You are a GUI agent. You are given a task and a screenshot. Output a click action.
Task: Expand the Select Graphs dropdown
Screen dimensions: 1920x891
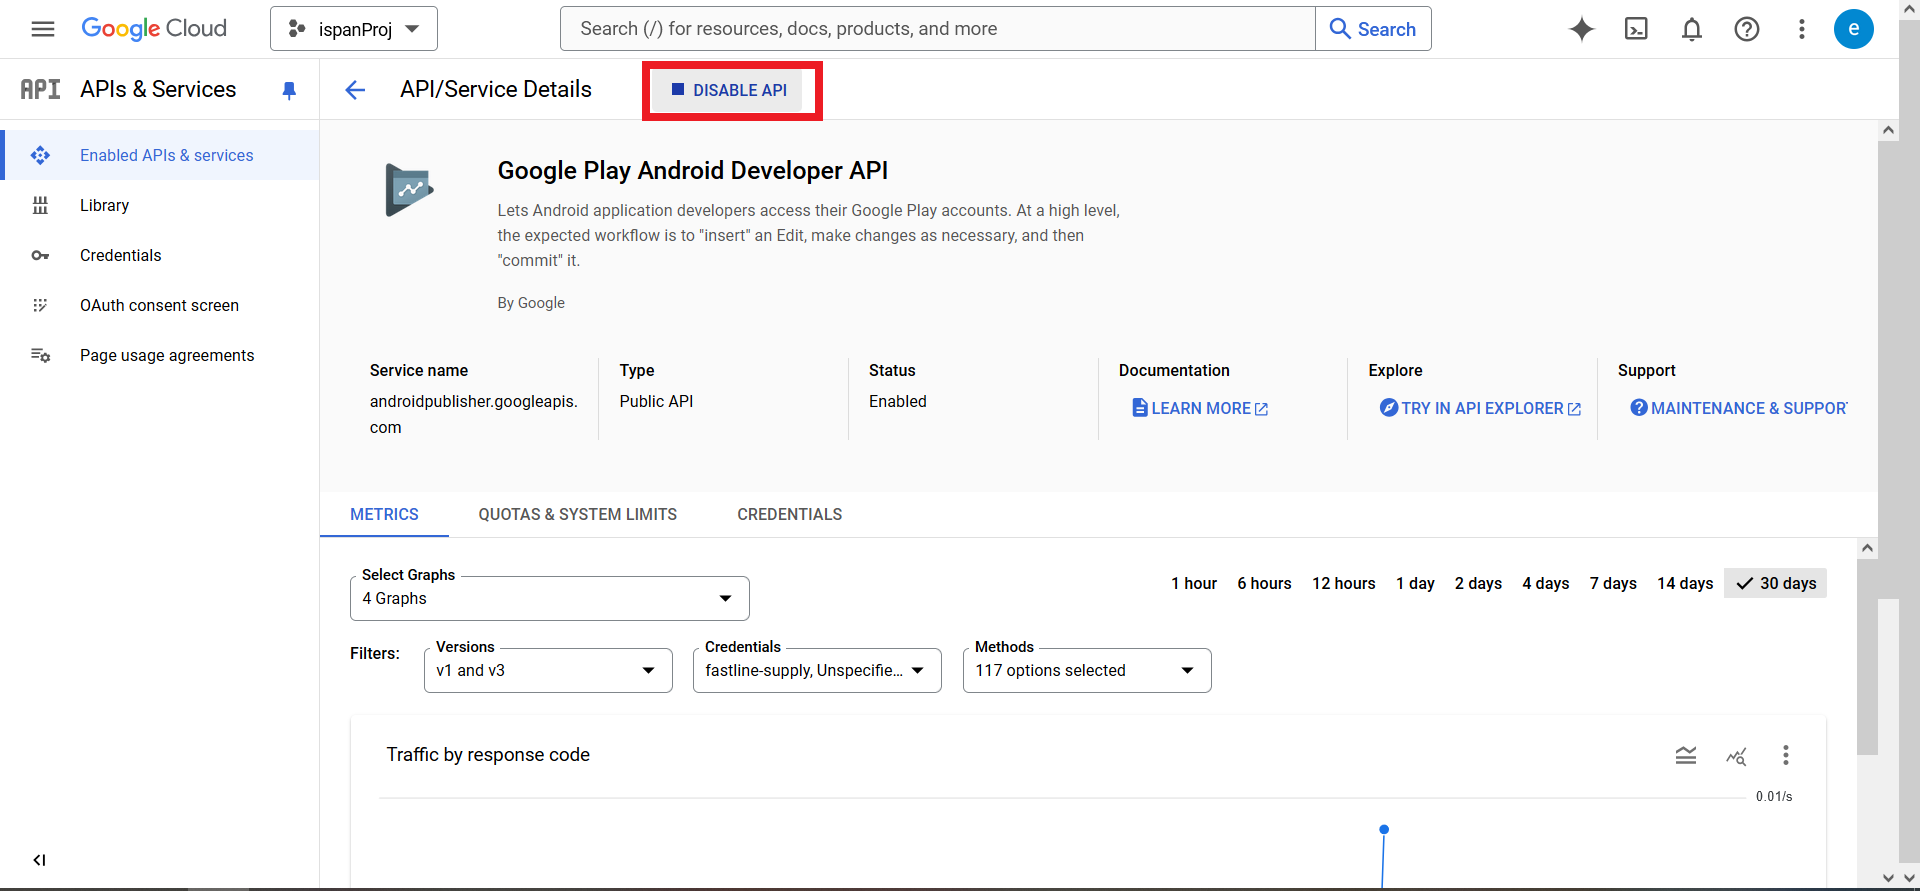[550, 598]
